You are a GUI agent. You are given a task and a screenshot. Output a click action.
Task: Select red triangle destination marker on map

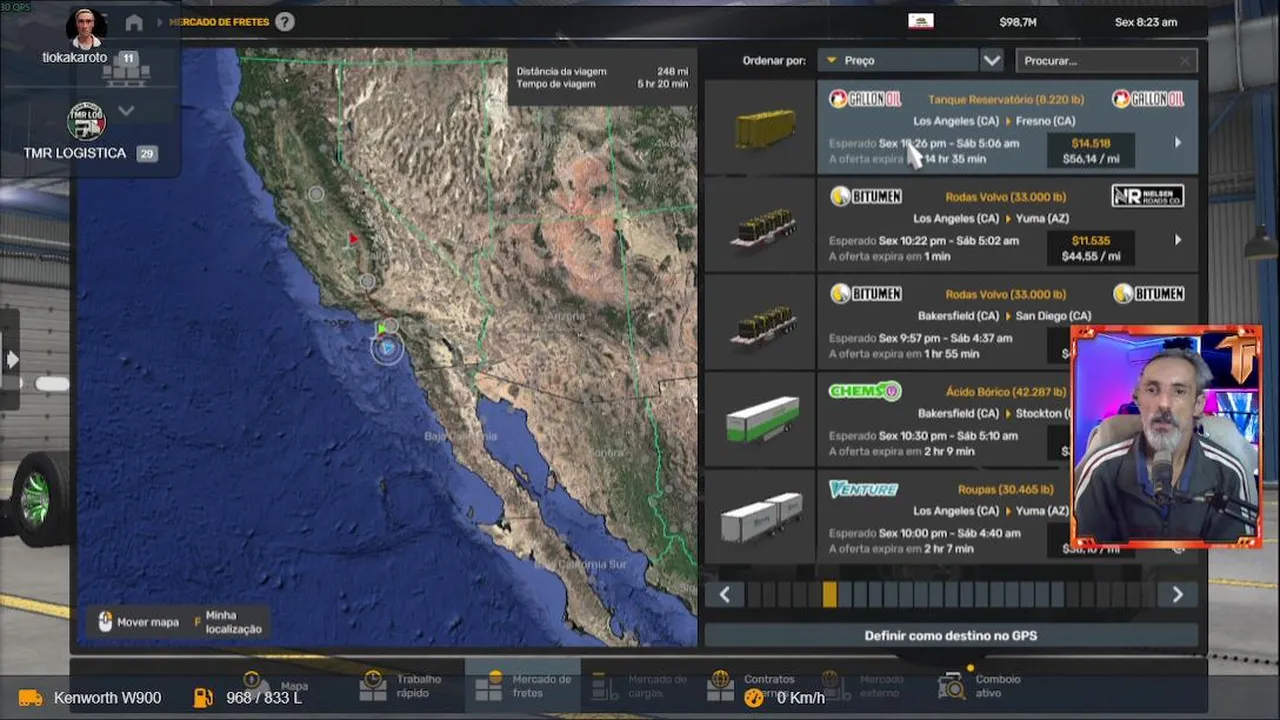coord(353,239)
